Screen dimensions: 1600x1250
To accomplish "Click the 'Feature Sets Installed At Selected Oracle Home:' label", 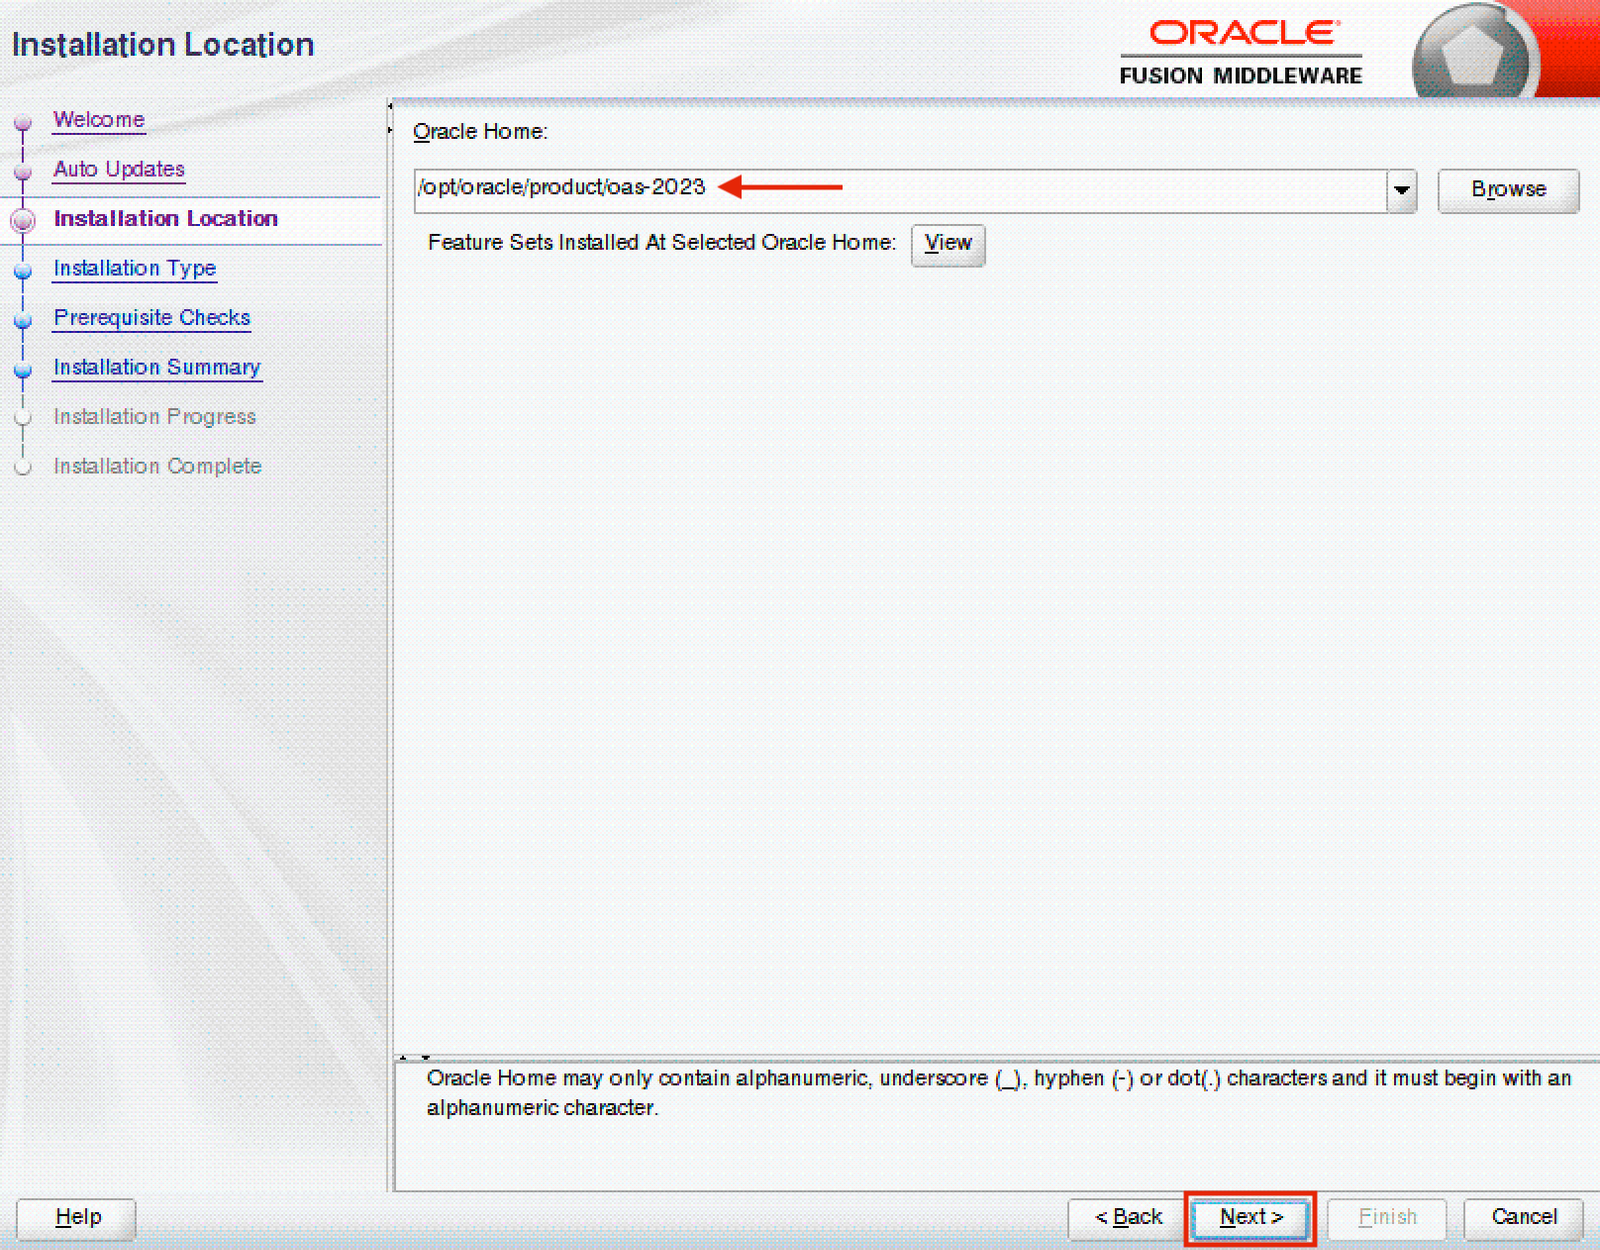I will [x=662, y=243].
